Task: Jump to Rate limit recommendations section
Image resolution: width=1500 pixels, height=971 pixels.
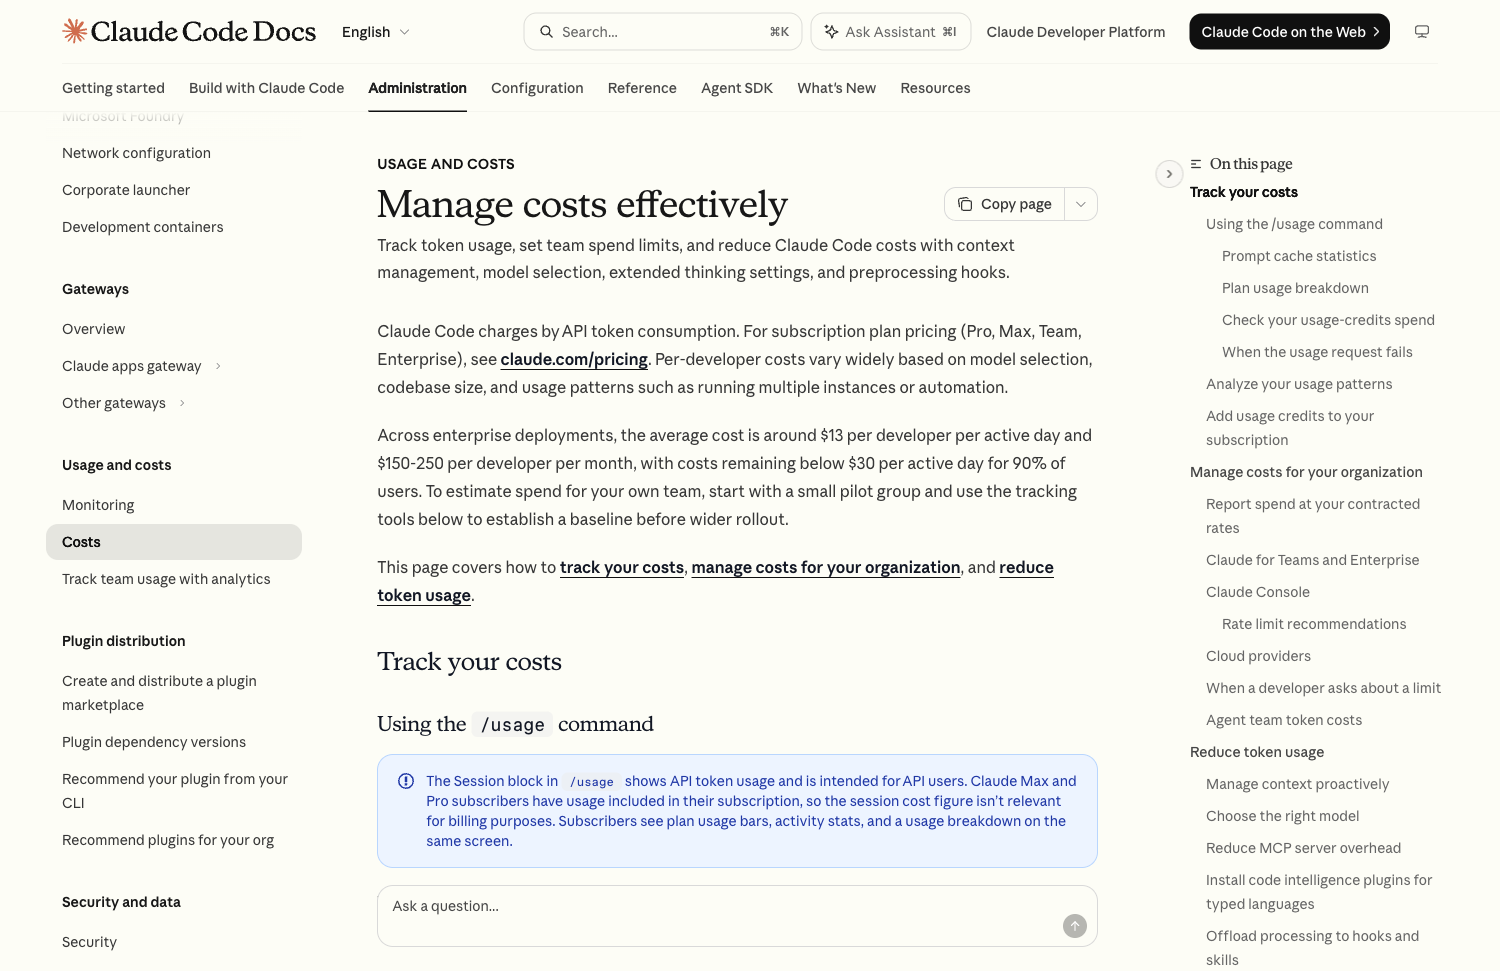Action: coord(1314,624)
